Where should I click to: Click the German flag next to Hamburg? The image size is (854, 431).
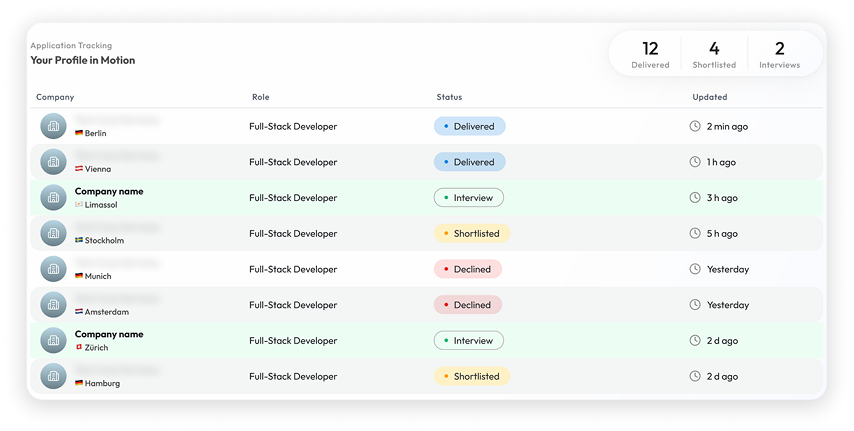point(79,383)
